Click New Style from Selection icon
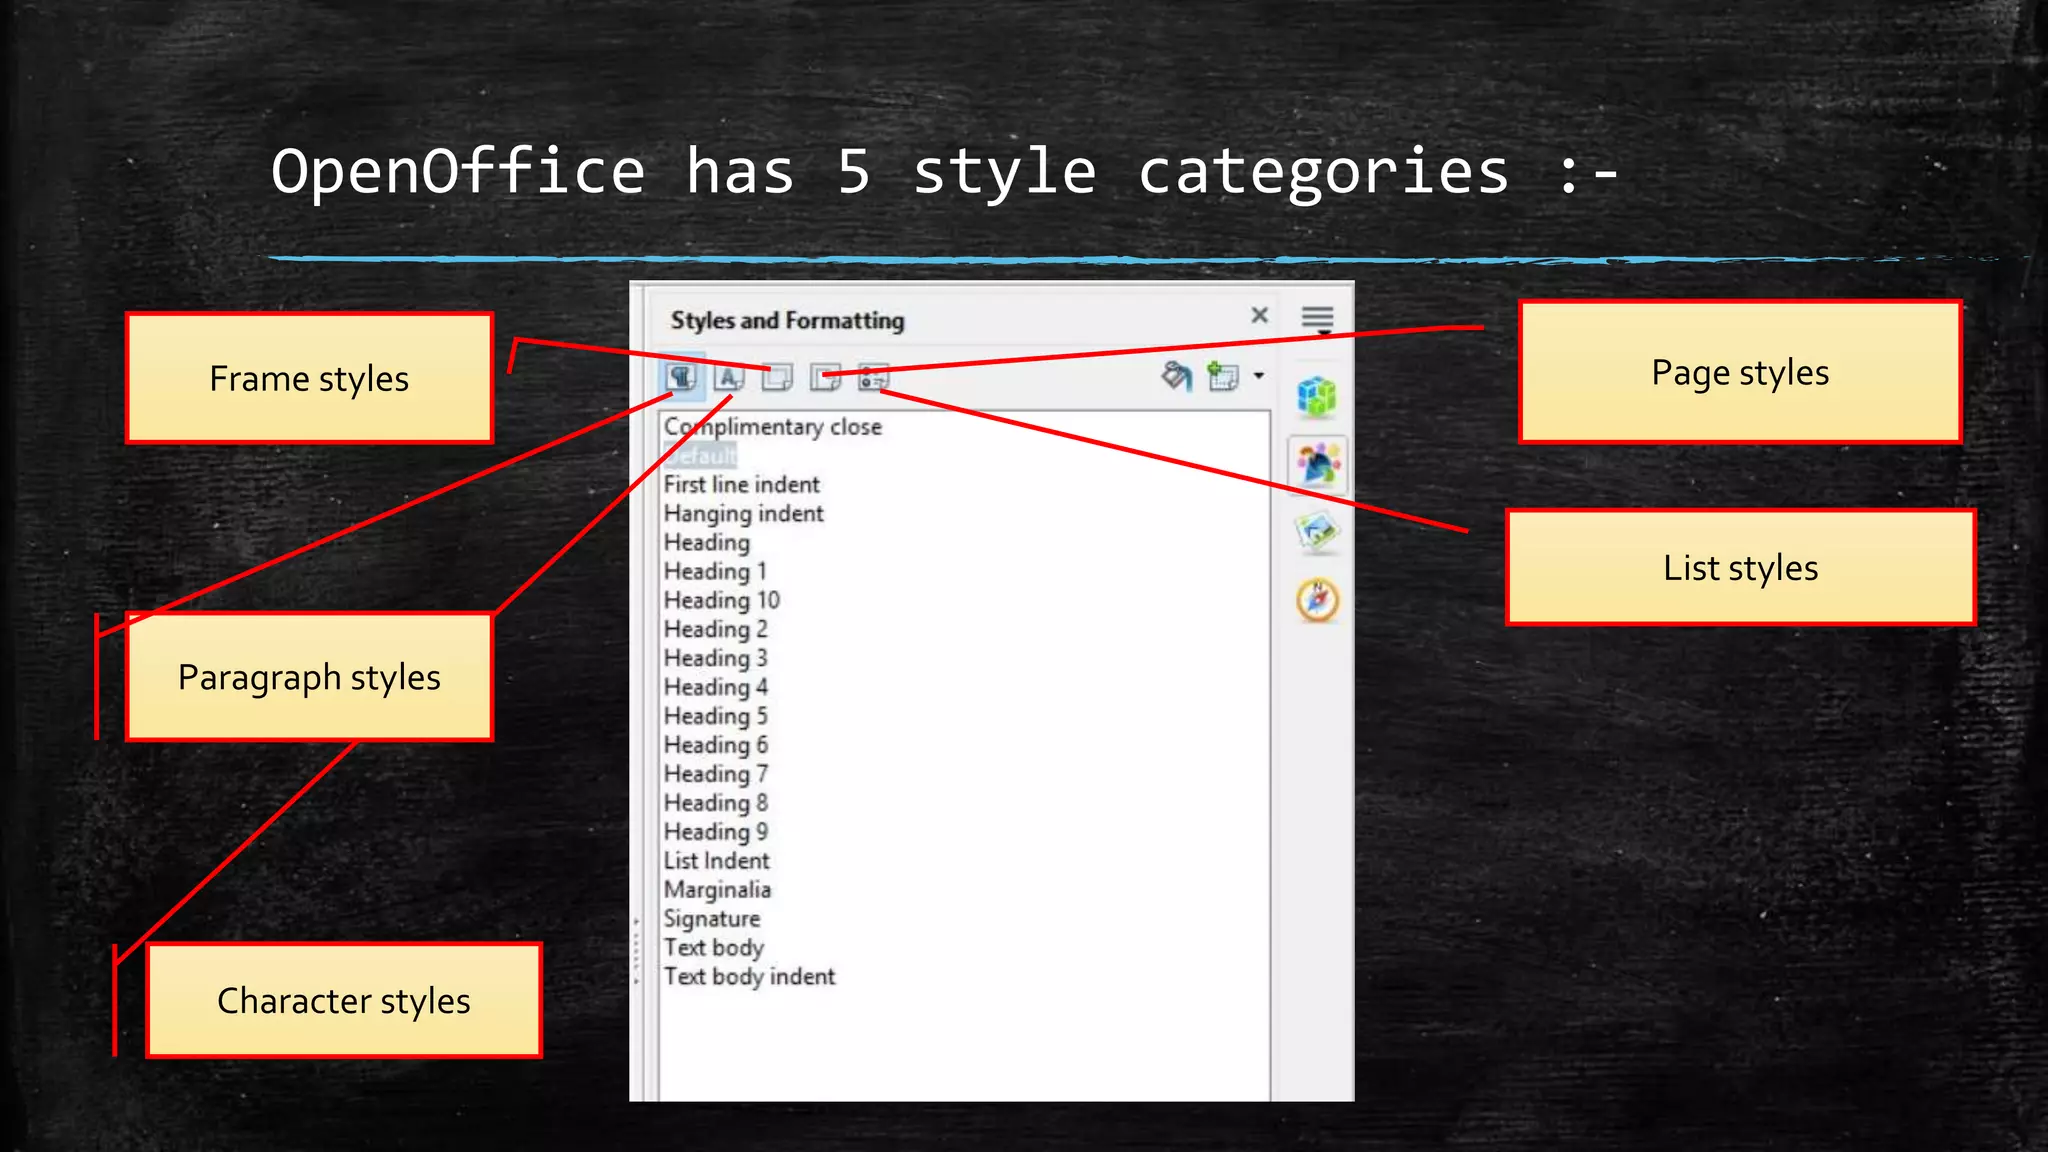Image resolution: width=2048 pixels, height=1152 pixels. coord(1222,376)
